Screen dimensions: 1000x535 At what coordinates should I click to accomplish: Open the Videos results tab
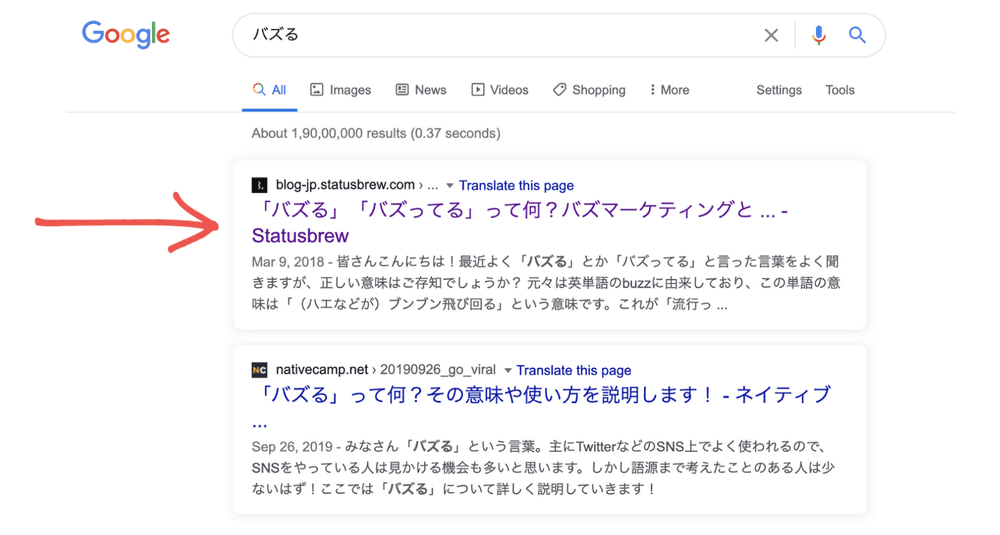click(500, 90)
